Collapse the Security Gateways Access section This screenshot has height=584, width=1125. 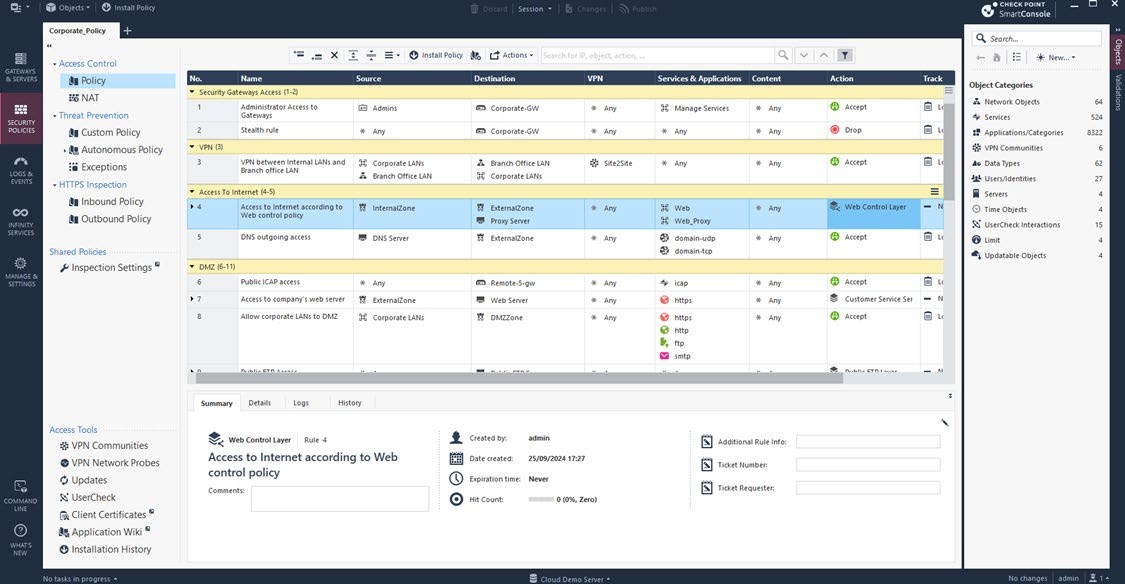click(x=192, y=92)
